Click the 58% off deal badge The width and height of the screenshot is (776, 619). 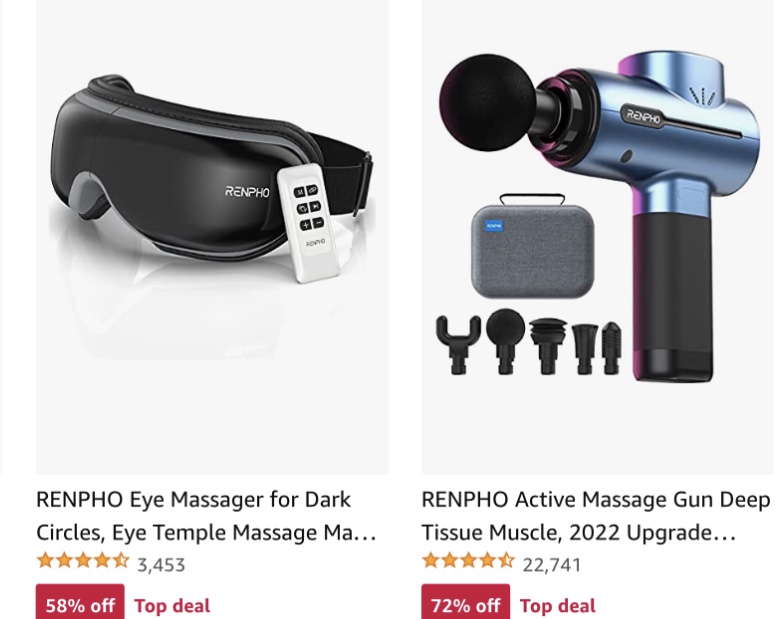[80, 602]
